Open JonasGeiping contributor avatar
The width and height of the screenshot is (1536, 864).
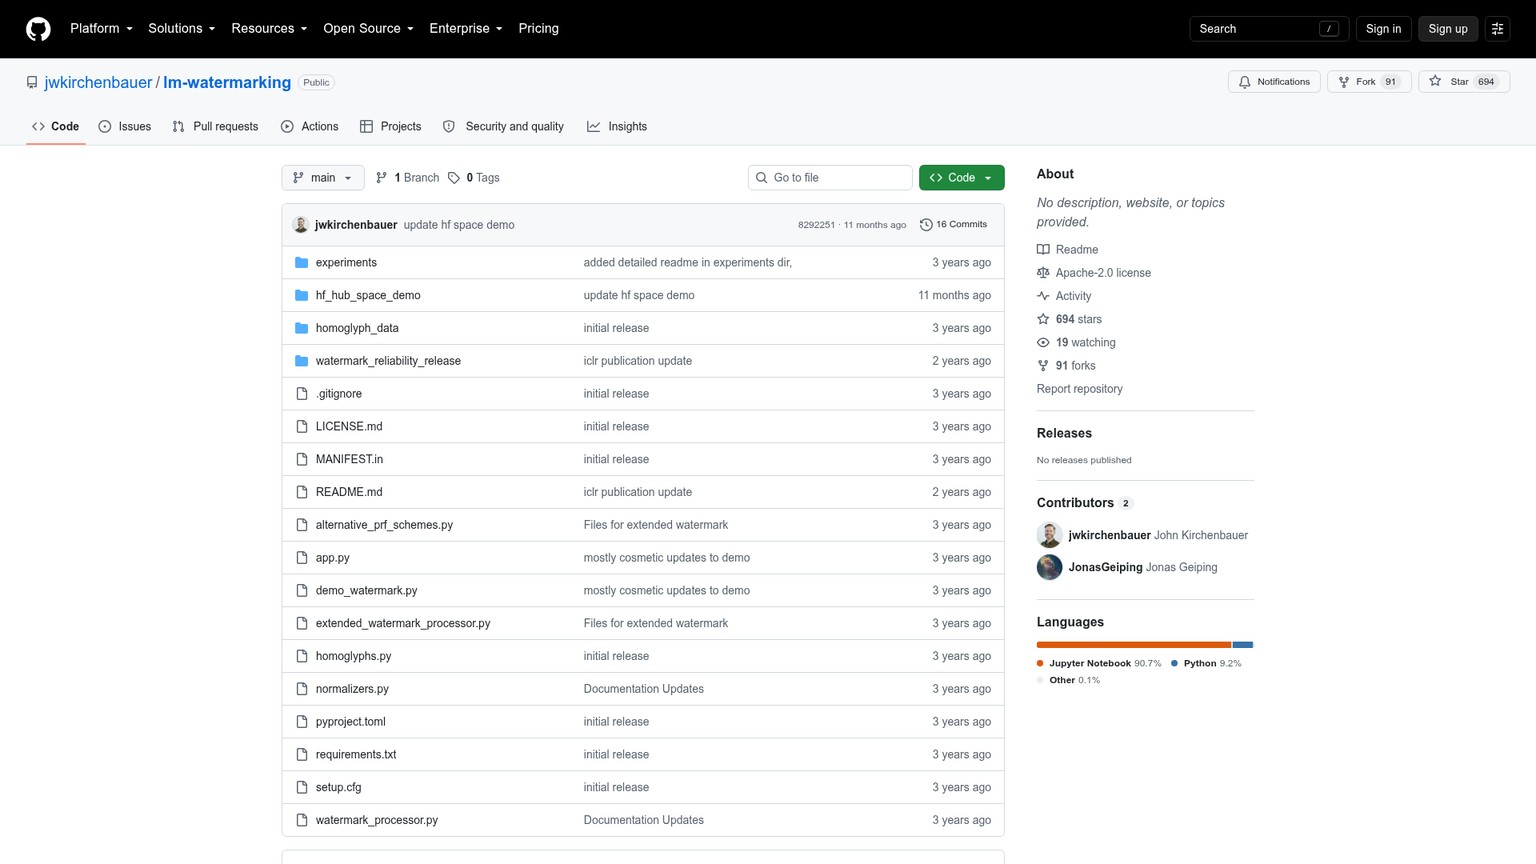tap(1049, 567)
